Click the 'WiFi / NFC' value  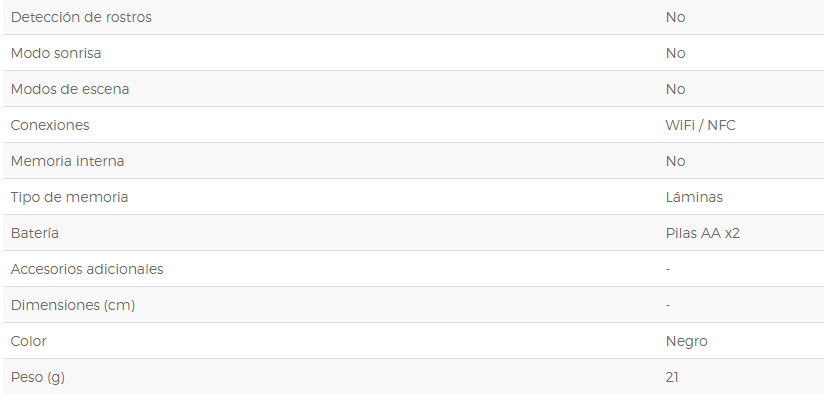tap(700, 125)
